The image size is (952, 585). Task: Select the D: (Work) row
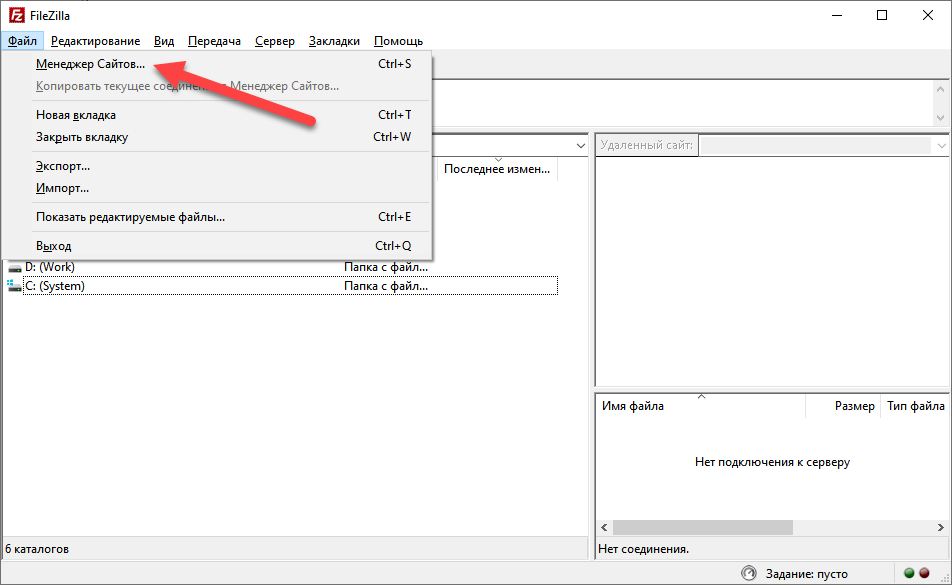click(282, 267)
